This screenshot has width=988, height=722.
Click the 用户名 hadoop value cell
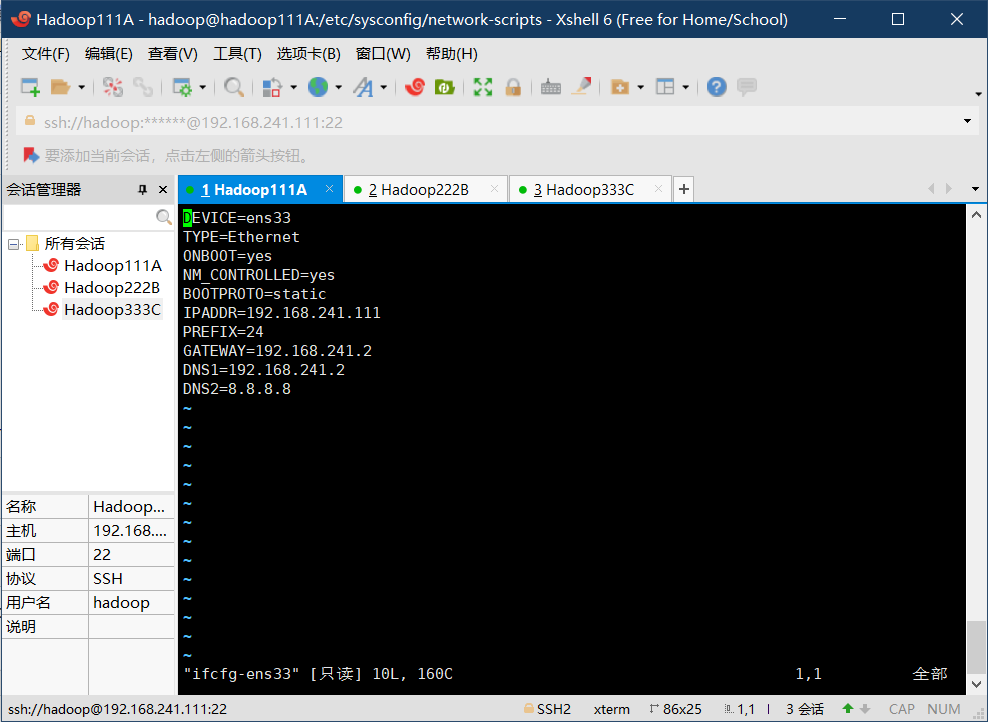131,603
